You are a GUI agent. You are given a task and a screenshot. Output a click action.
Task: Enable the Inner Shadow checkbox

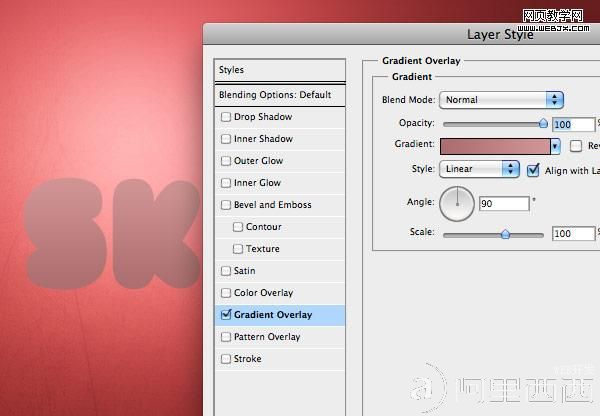coord(226,139)
